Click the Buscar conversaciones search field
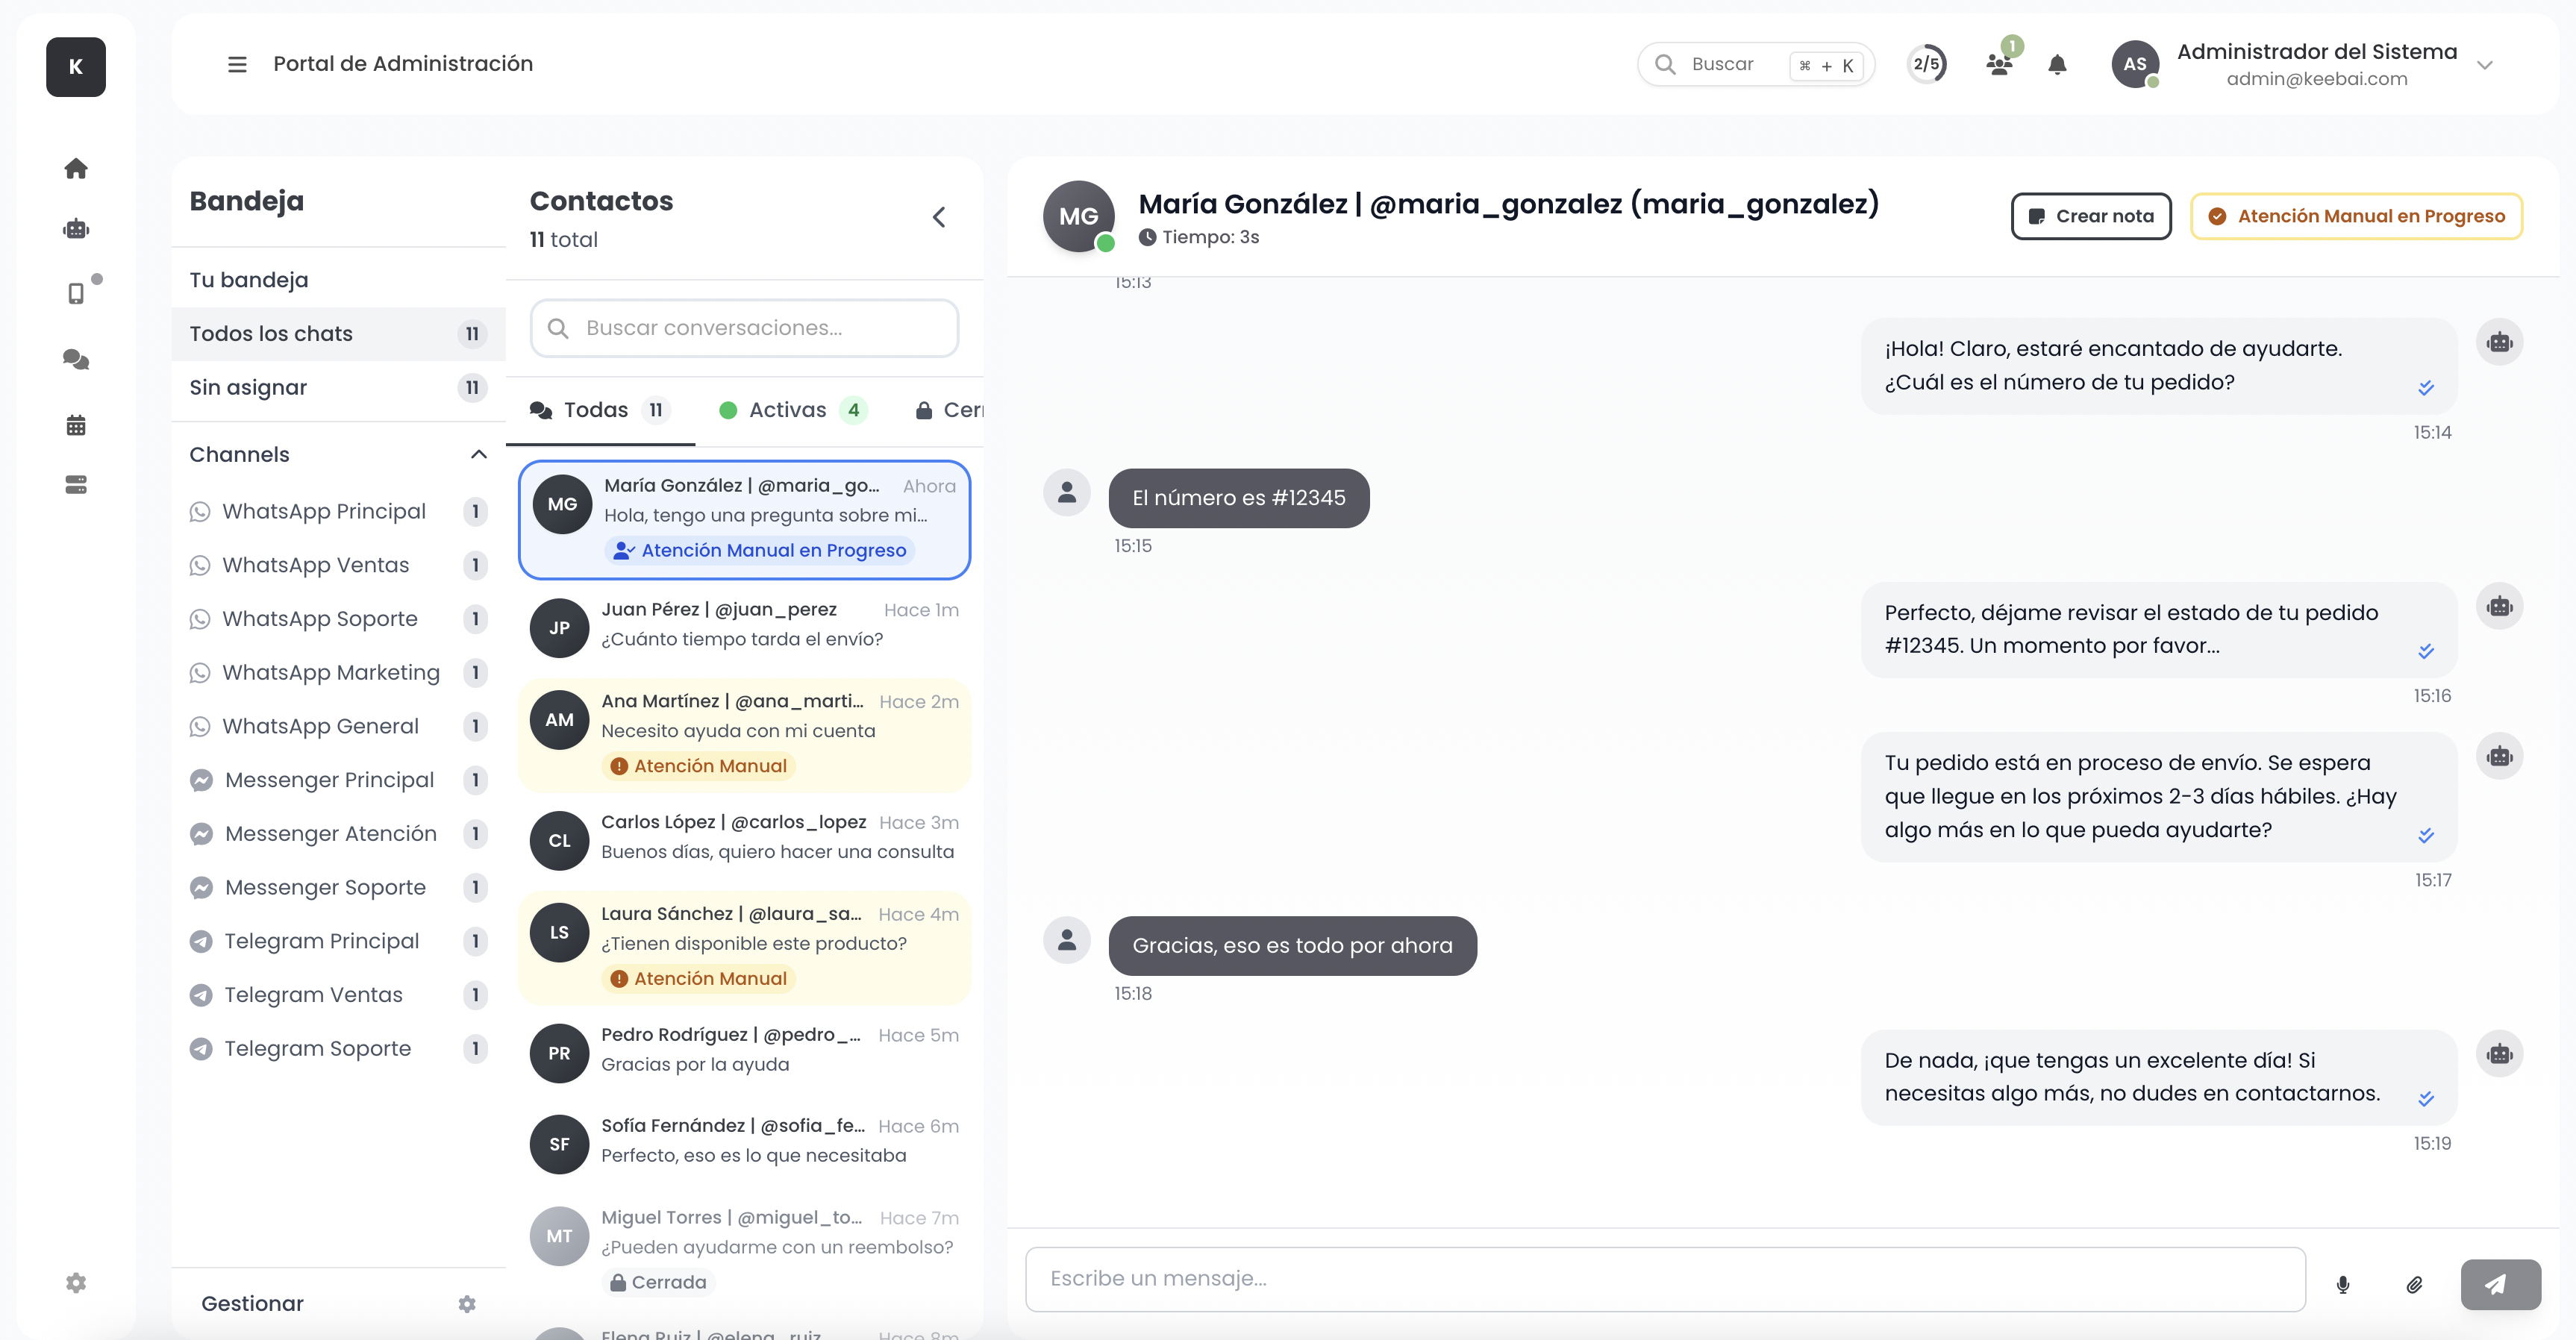Viewport: 2576px width, 1340px height. point(745,328)
